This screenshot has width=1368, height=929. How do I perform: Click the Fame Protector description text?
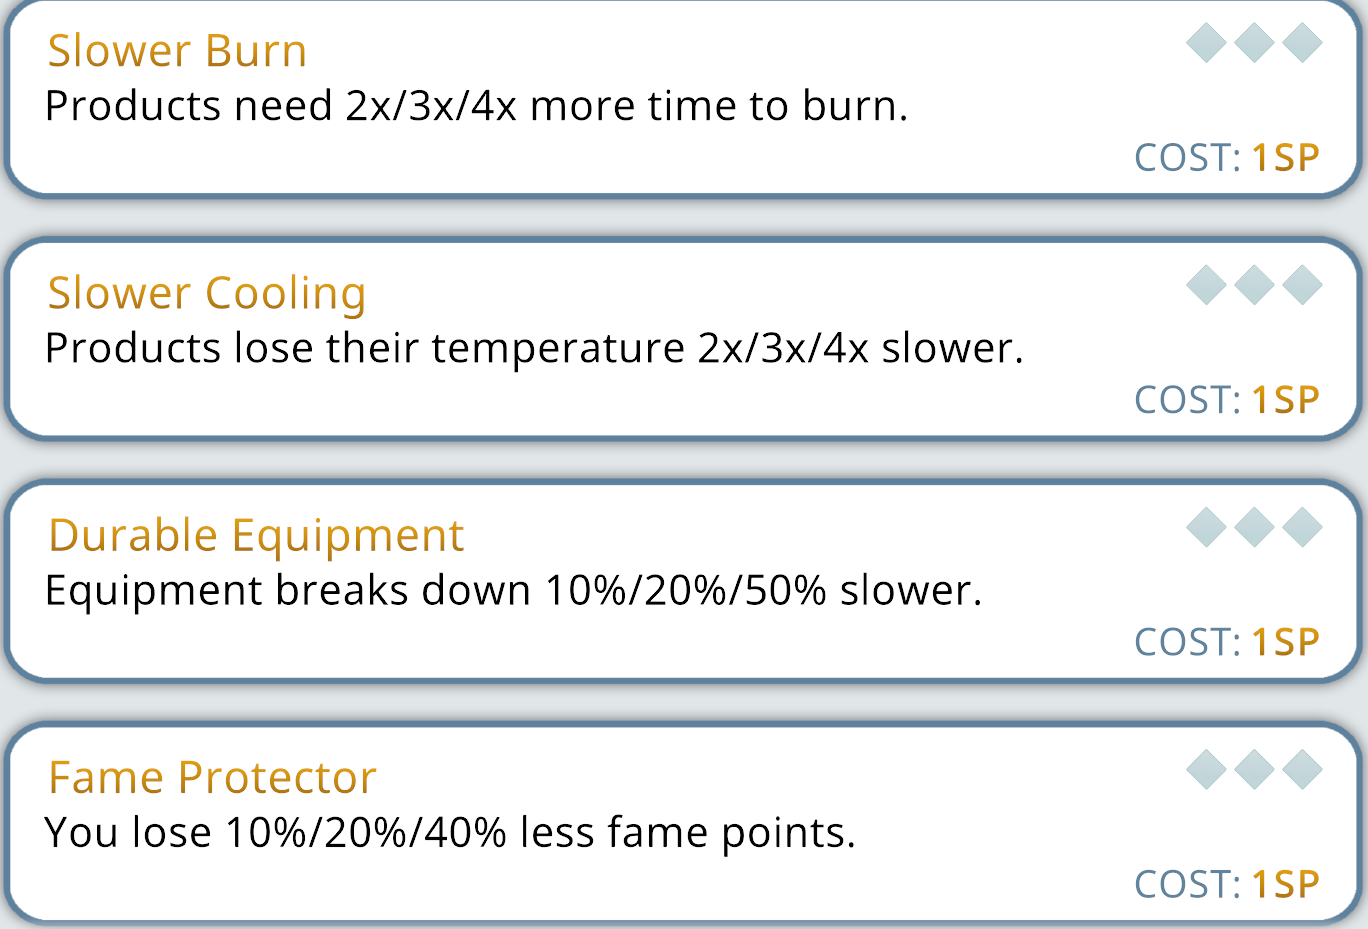[450, 832]
